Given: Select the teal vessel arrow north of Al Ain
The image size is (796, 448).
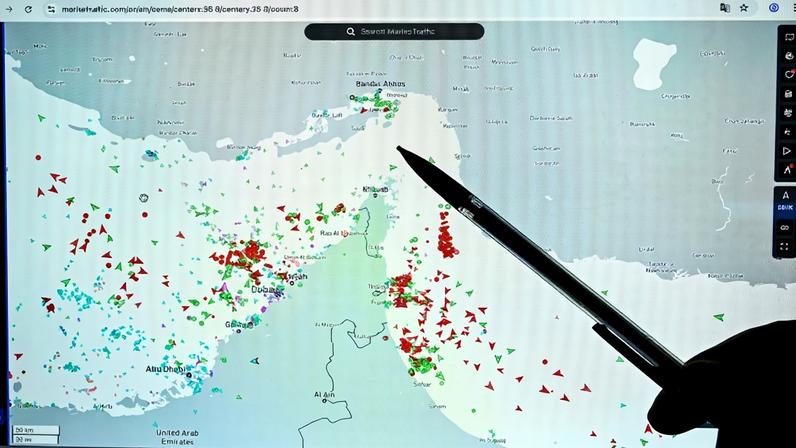Looking at the screenshot, I should click(255, 361).
